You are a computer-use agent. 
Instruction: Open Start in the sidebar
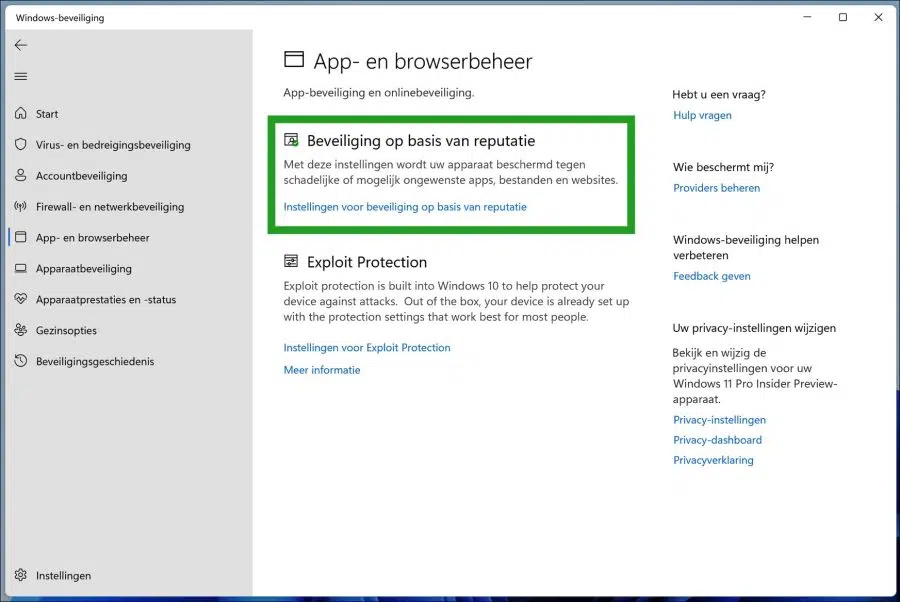pyautogui.click(x=46, y=114)
